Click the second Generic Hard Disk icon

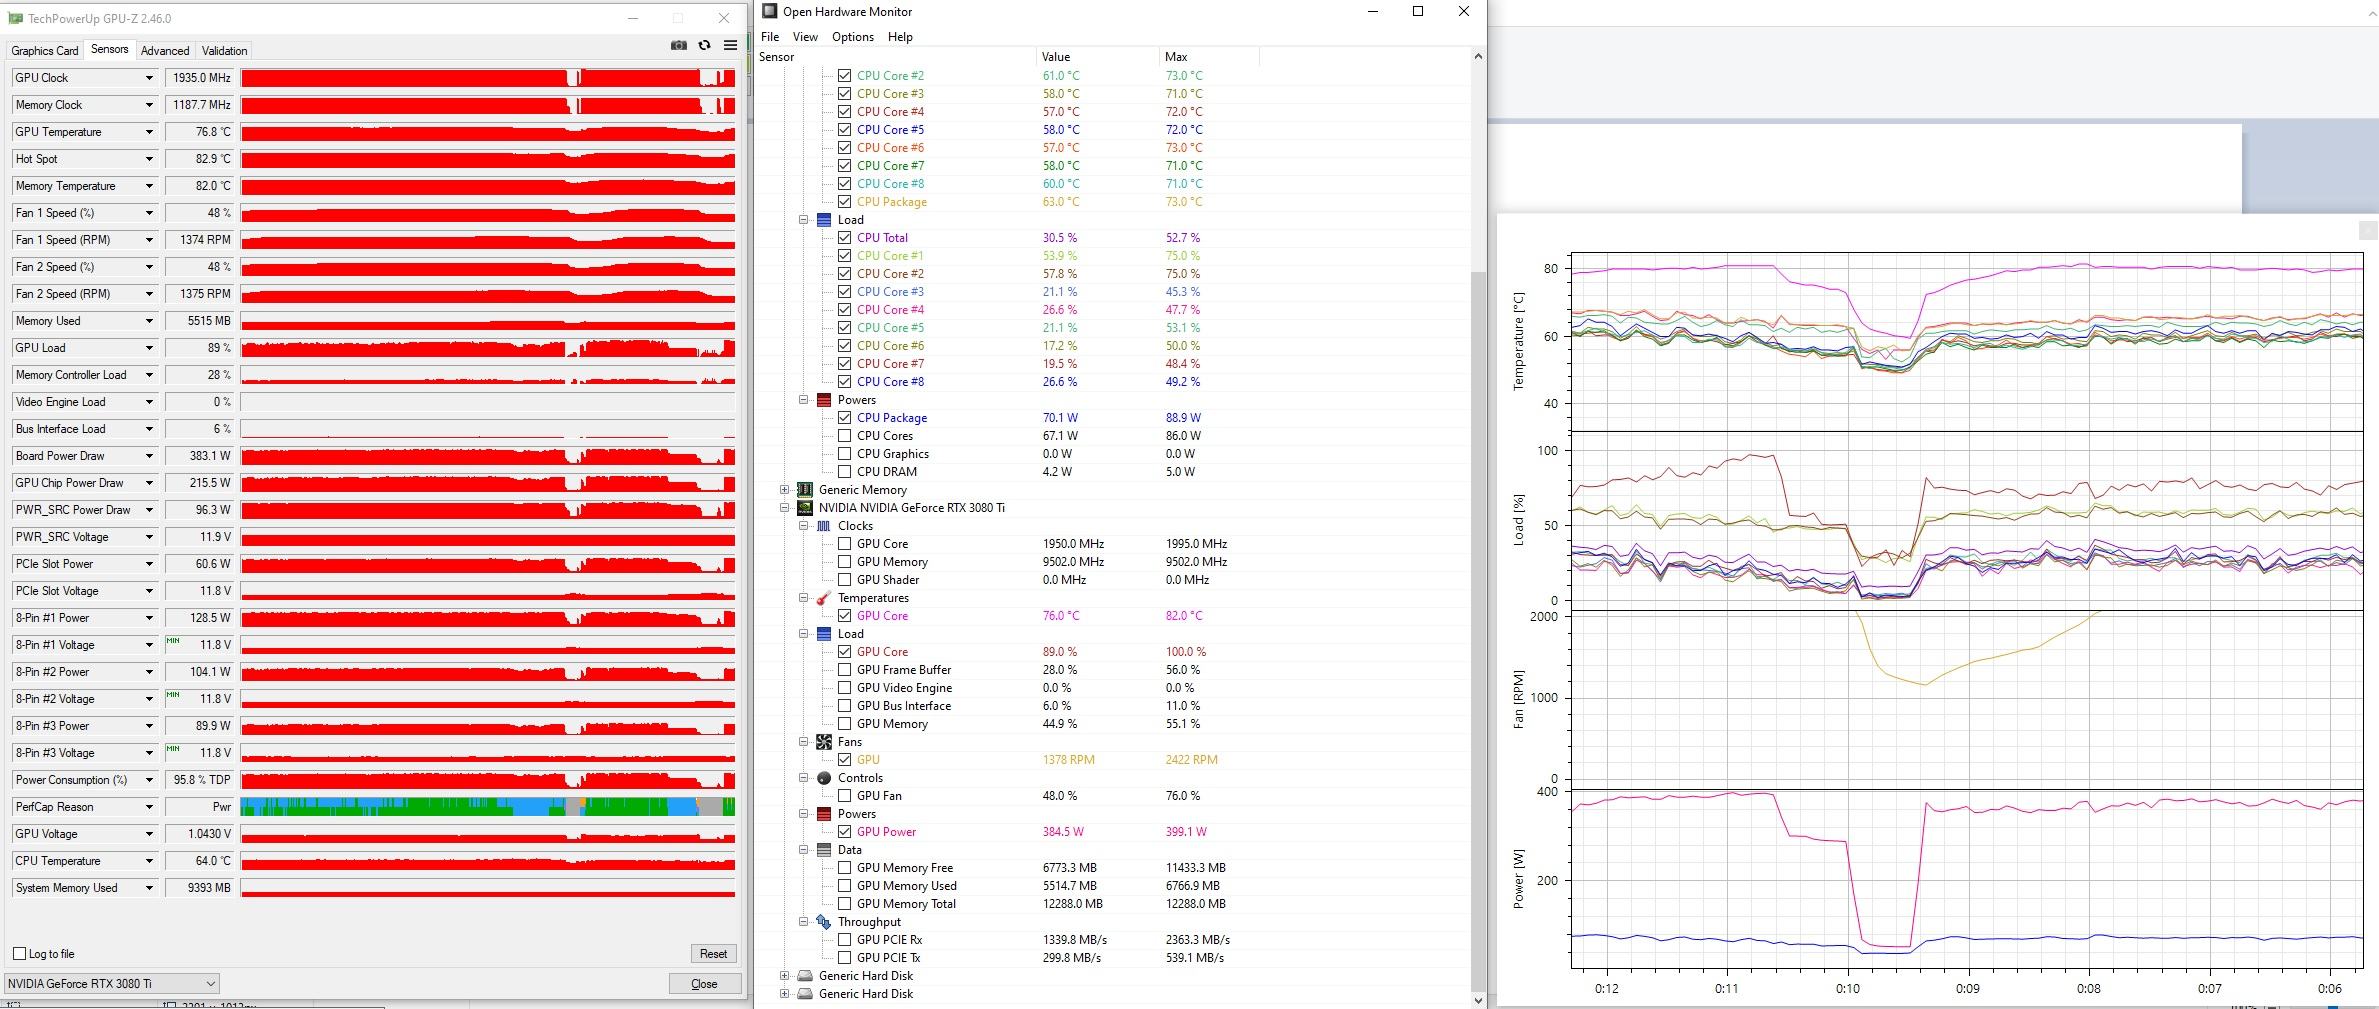pos(805,994)
